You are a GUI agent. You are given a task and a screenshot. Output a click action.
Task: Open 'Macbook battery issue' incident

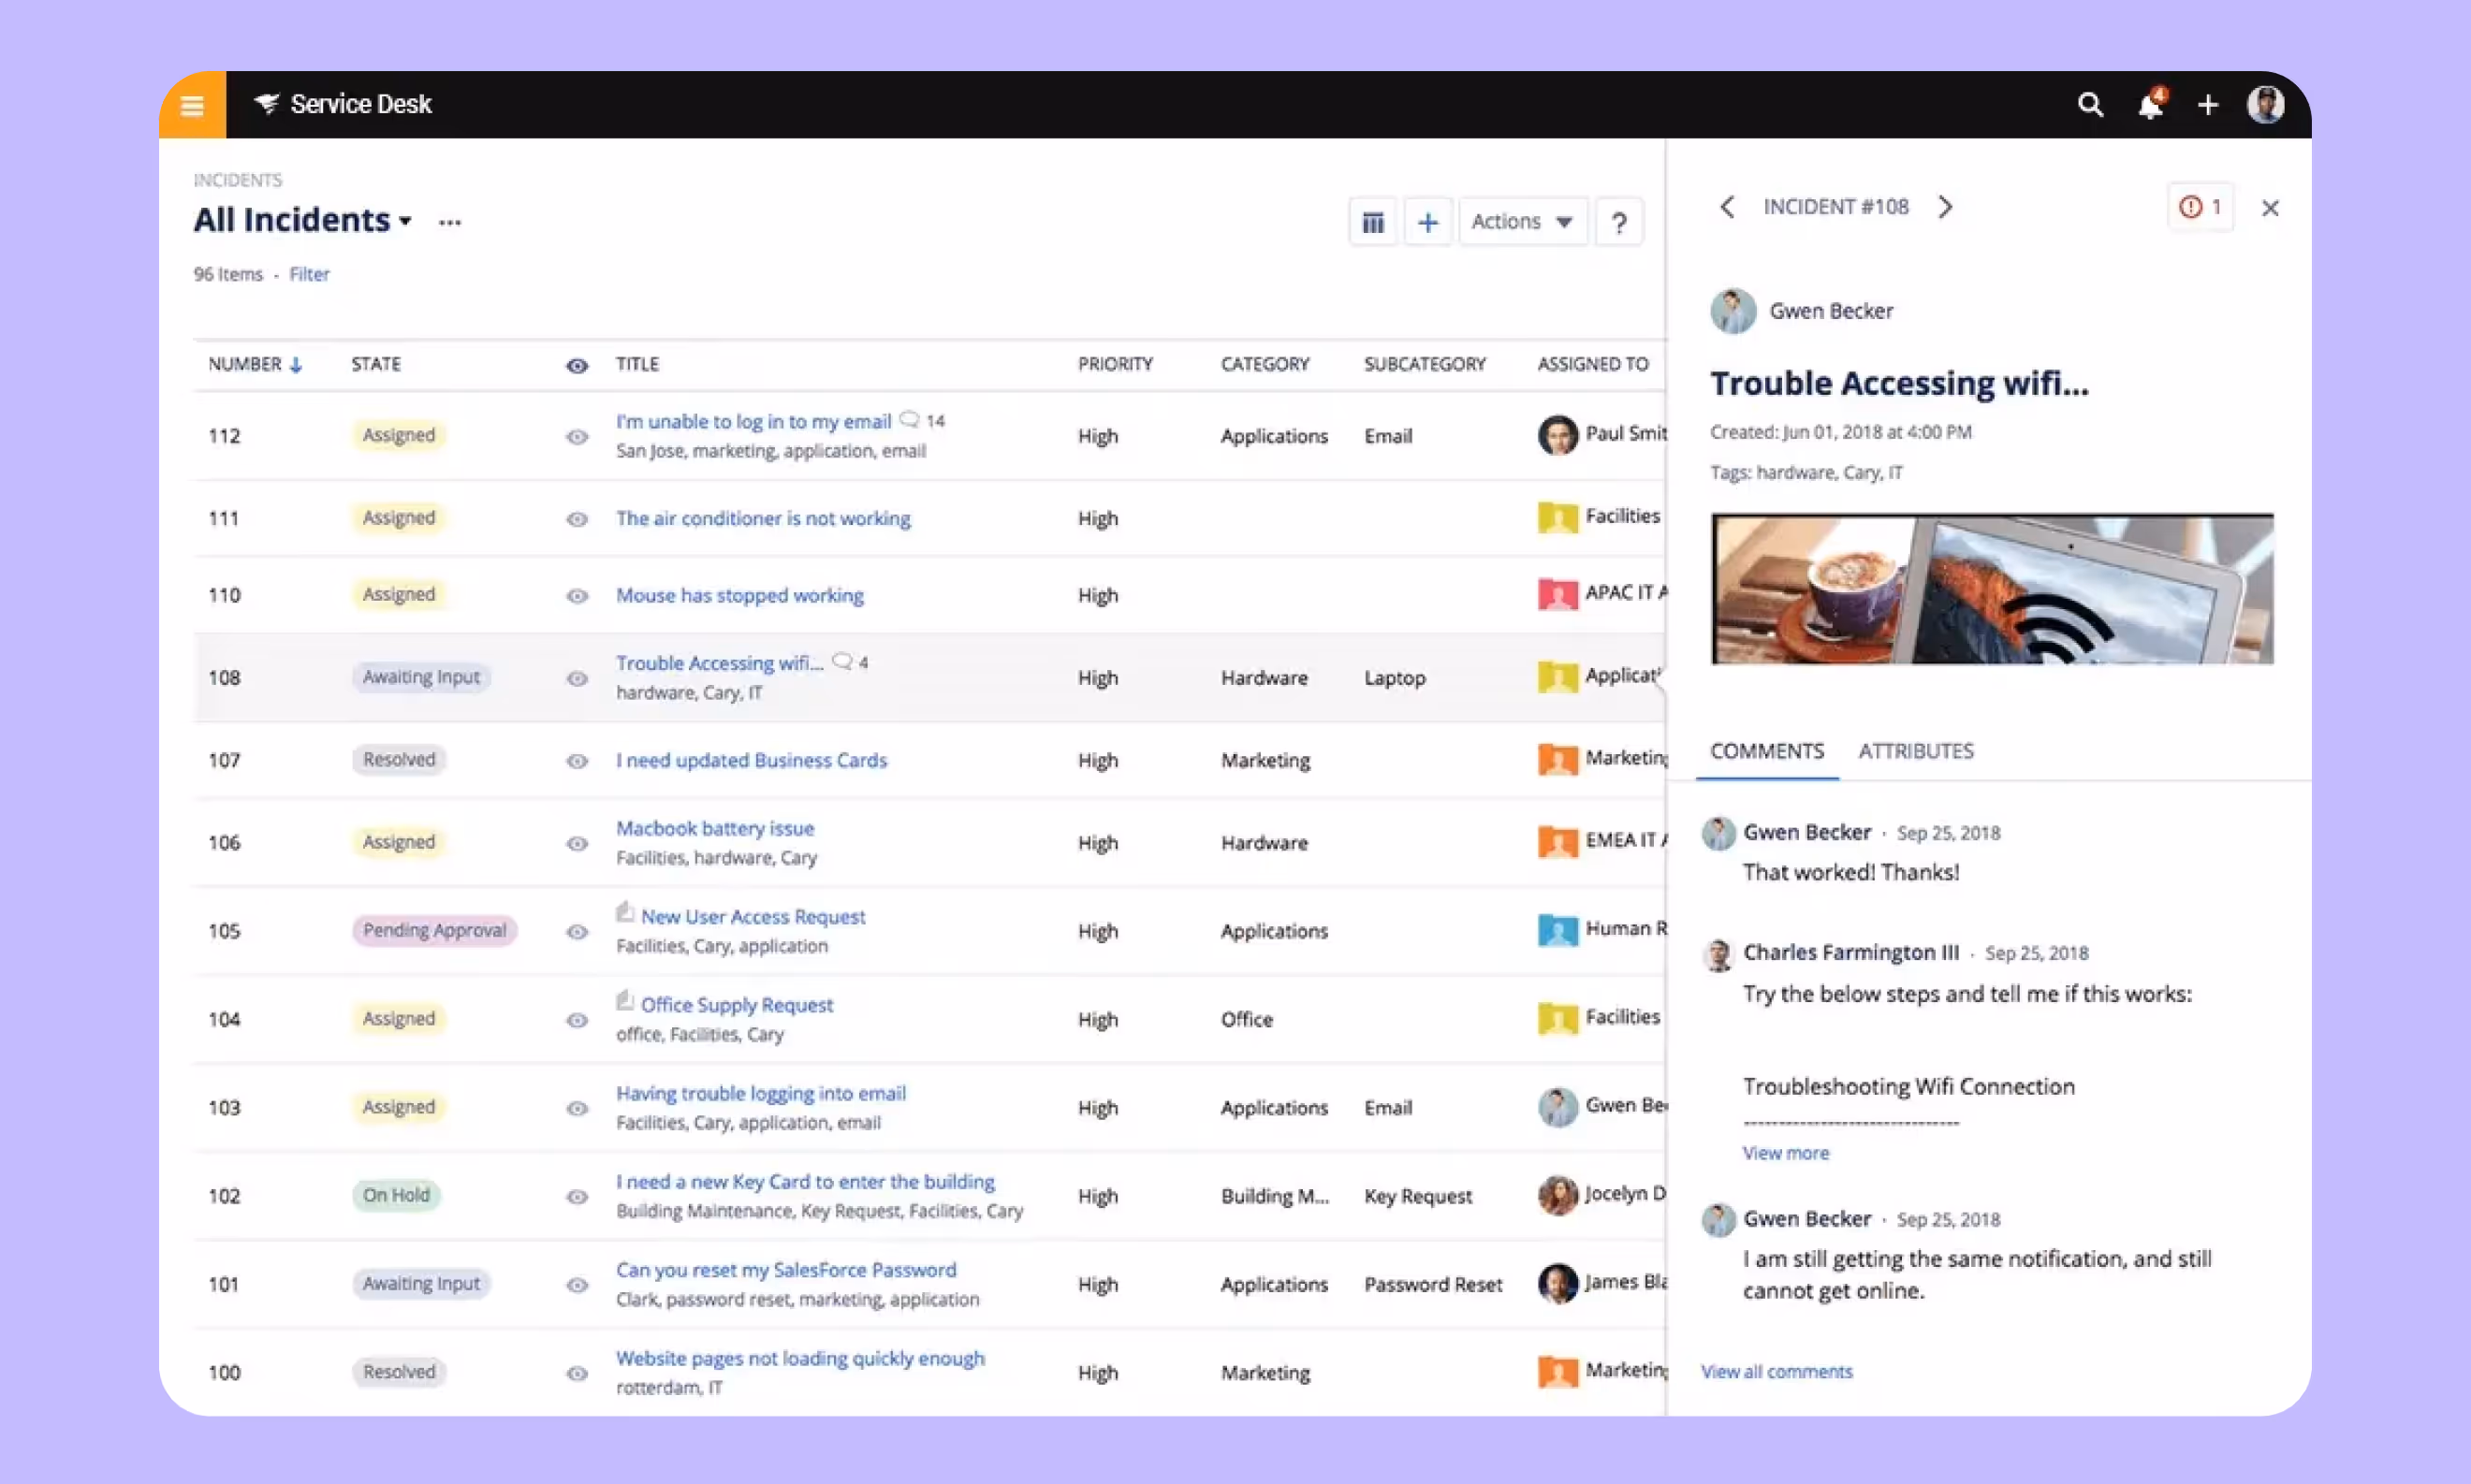(715, 828)
